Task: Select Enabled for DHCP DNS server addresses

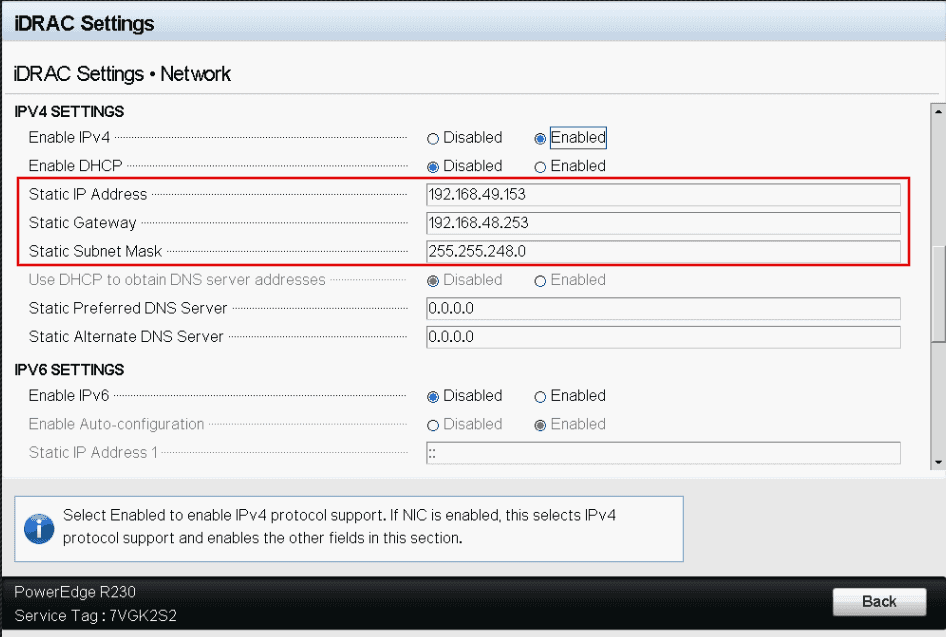Action: (540, 281)
